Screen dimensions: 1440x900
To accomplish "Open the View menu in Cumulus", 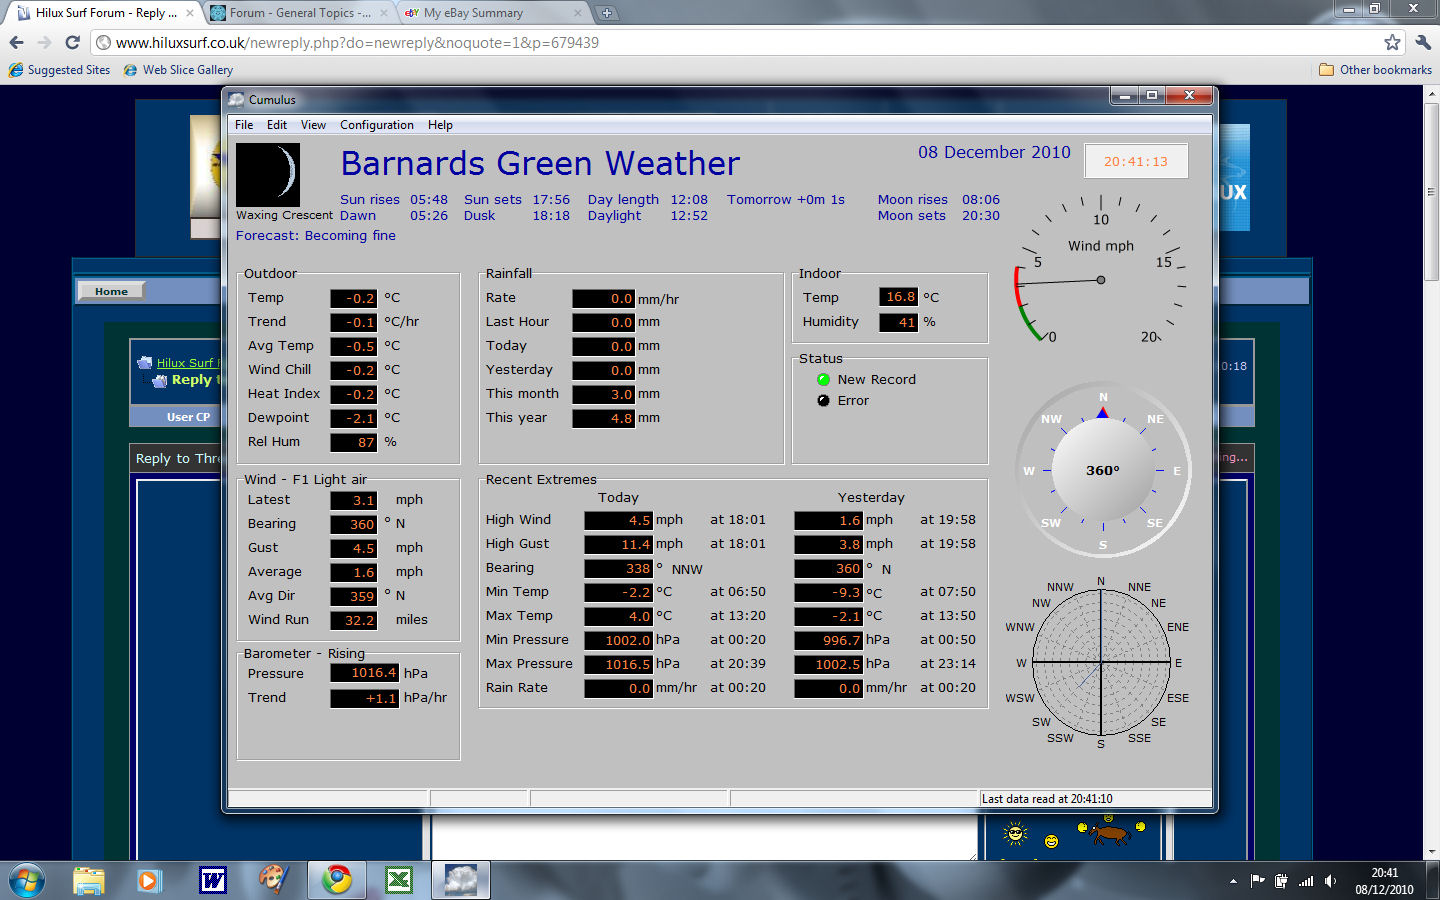I will (x=313, y=125).
